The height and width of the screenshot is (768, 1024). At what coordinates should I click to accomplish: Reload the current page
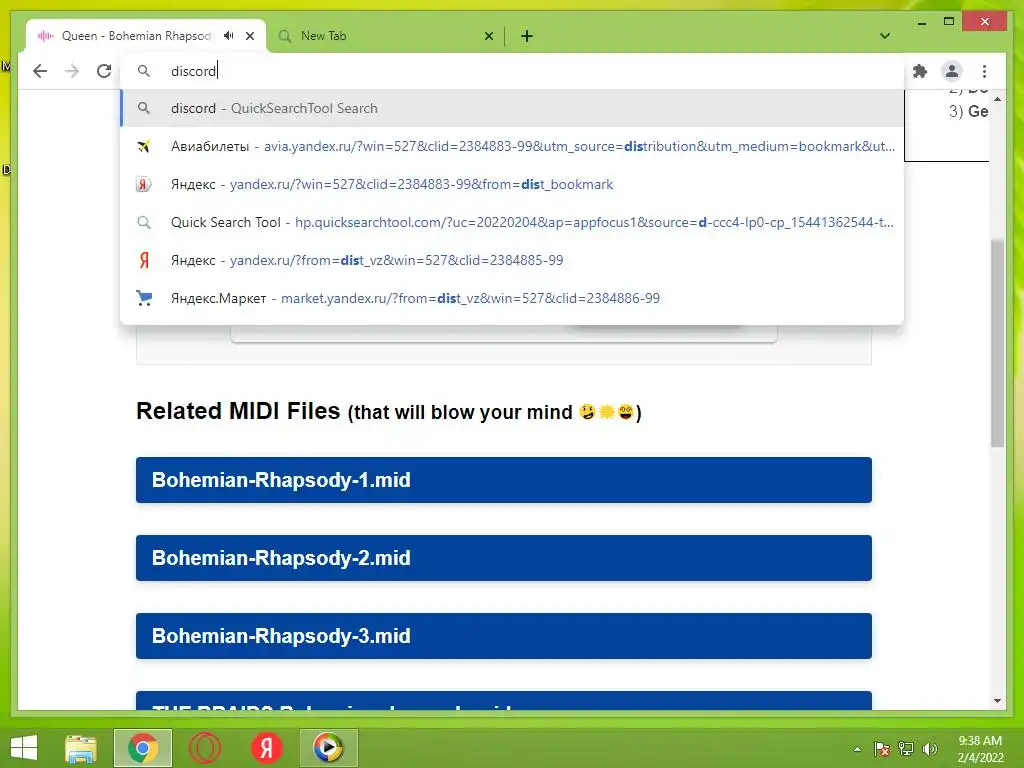[104, 71]
